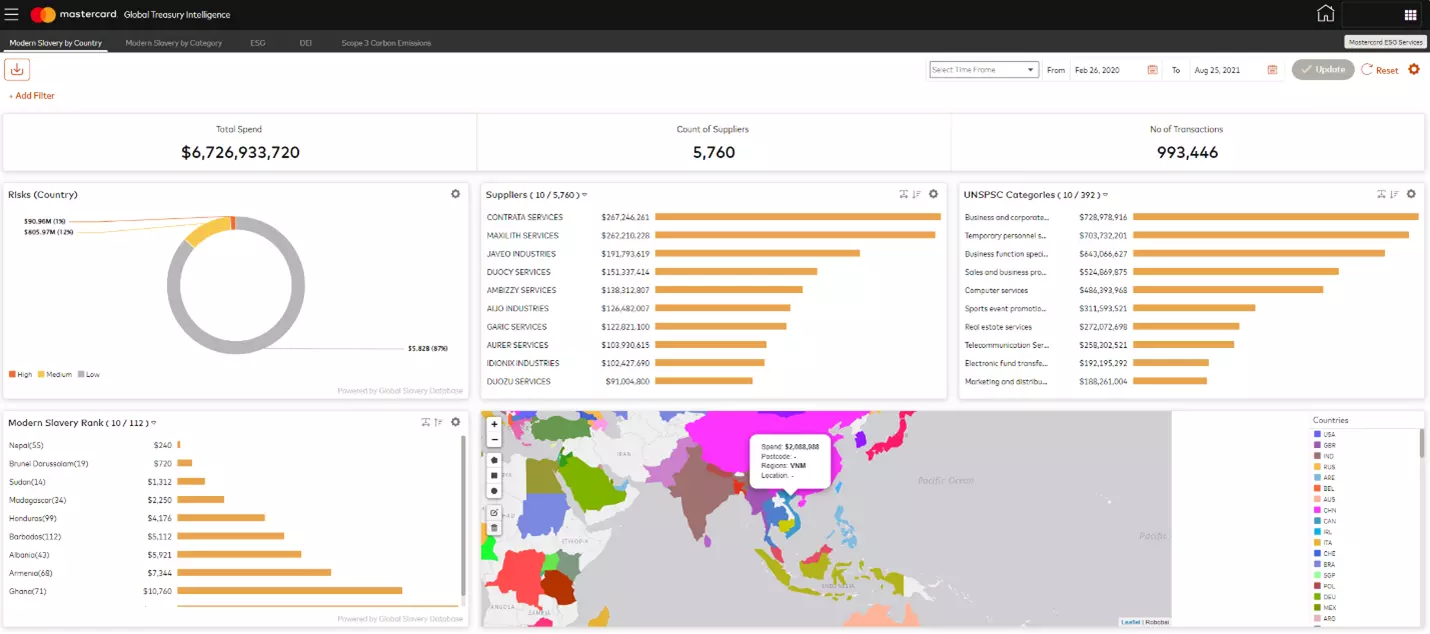Click the IND color swatch in legend
This screenshot has width=1430, height=634.
(1318, 456)
